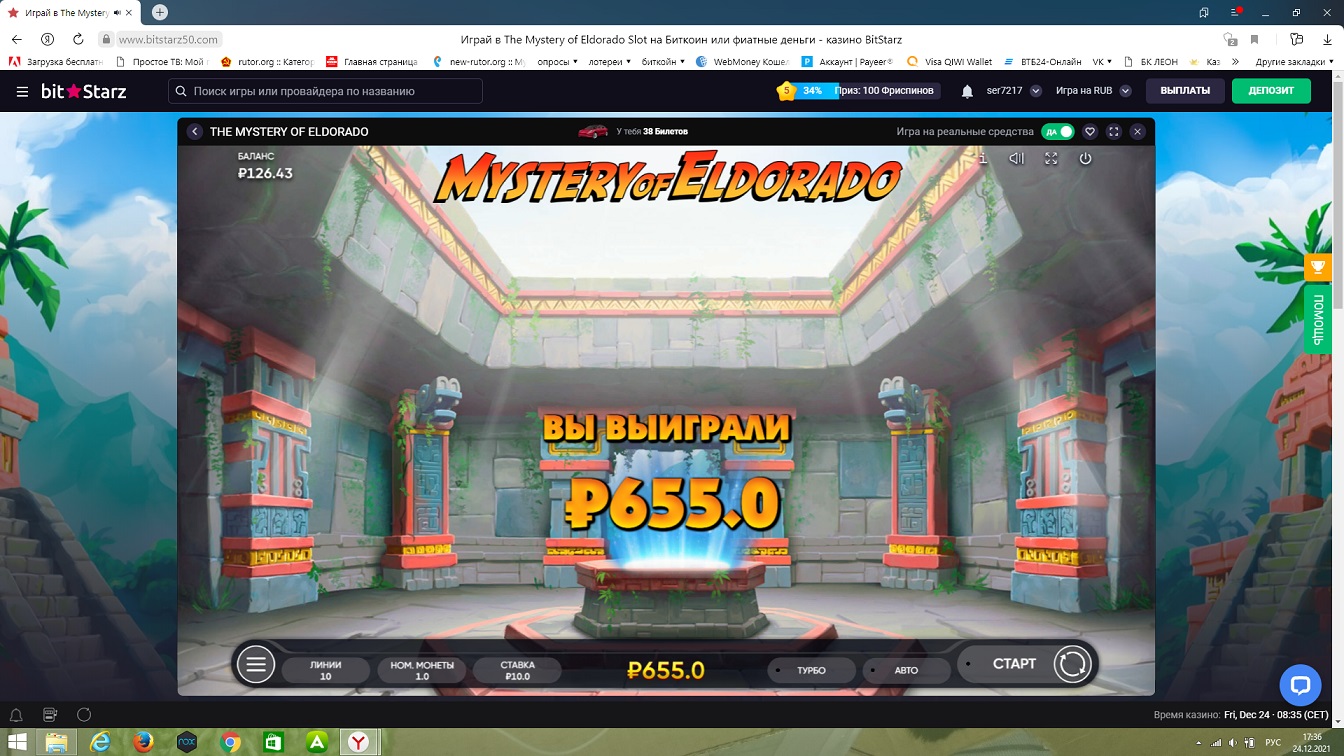Expand Другие закладки bookmarks

(x=1293, y=62)
